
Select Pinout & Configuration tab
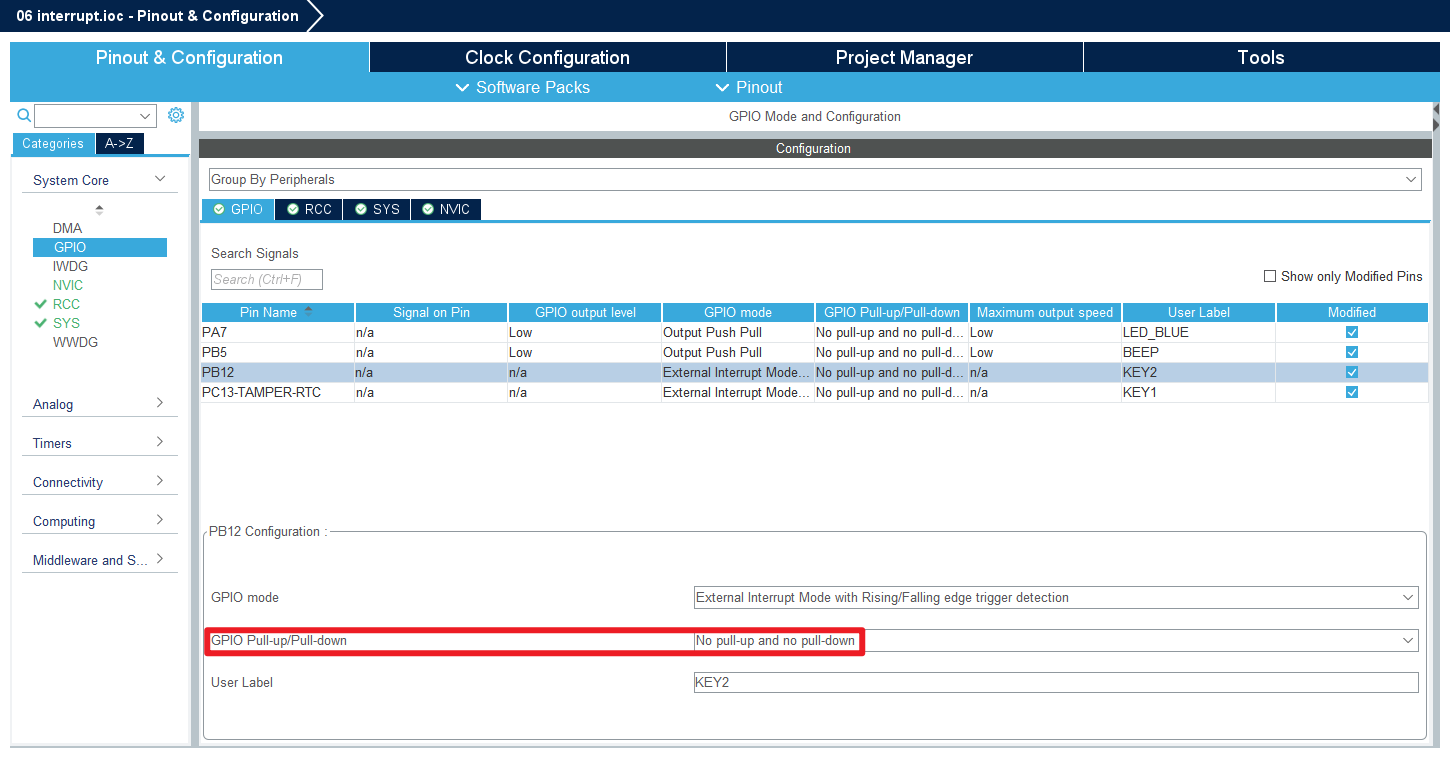tap(189, 57)
